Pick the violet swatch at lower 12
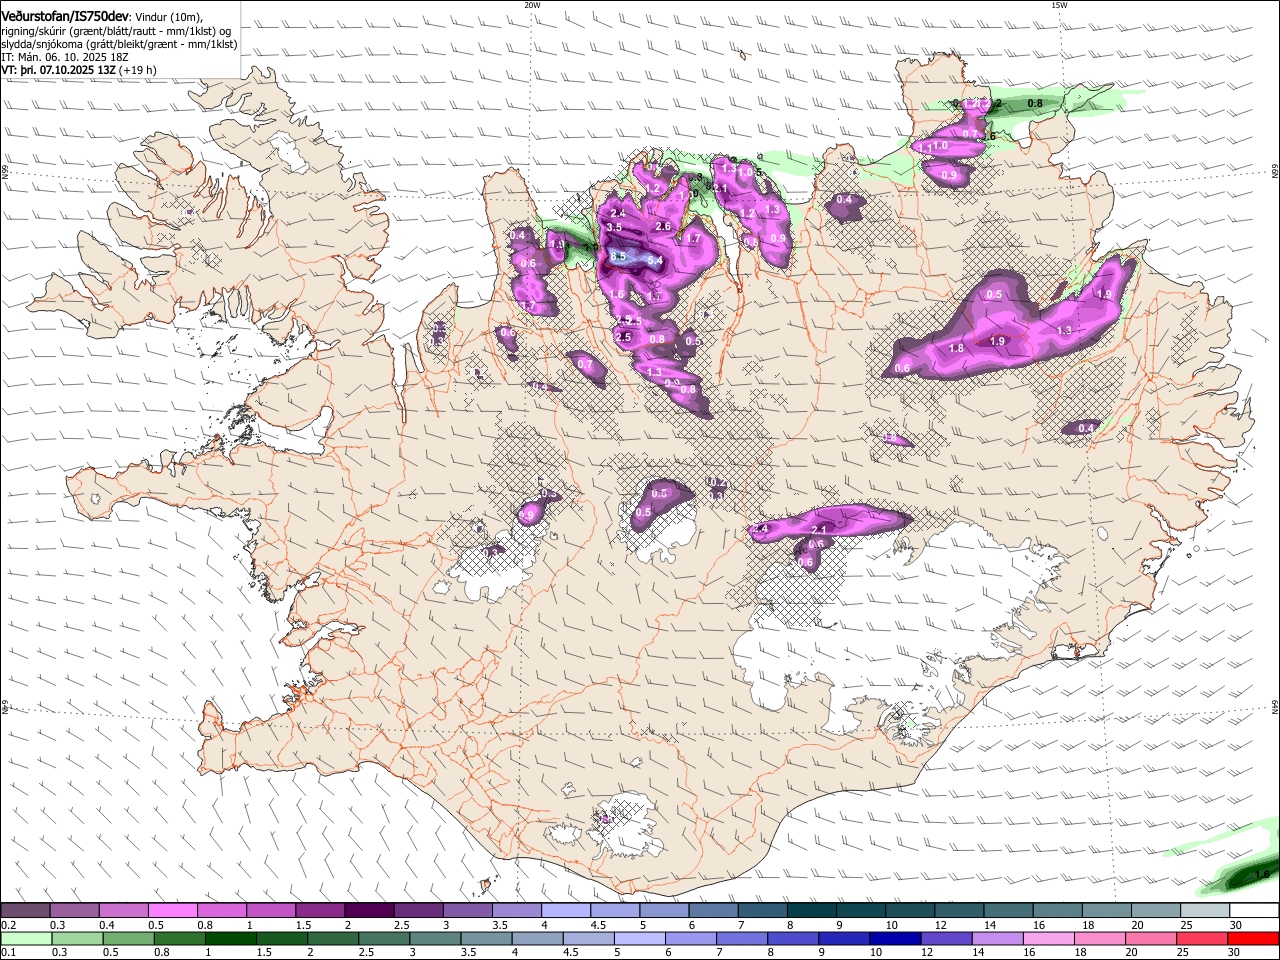Viewport: 1280px width, 960px height. coord(946,939)
